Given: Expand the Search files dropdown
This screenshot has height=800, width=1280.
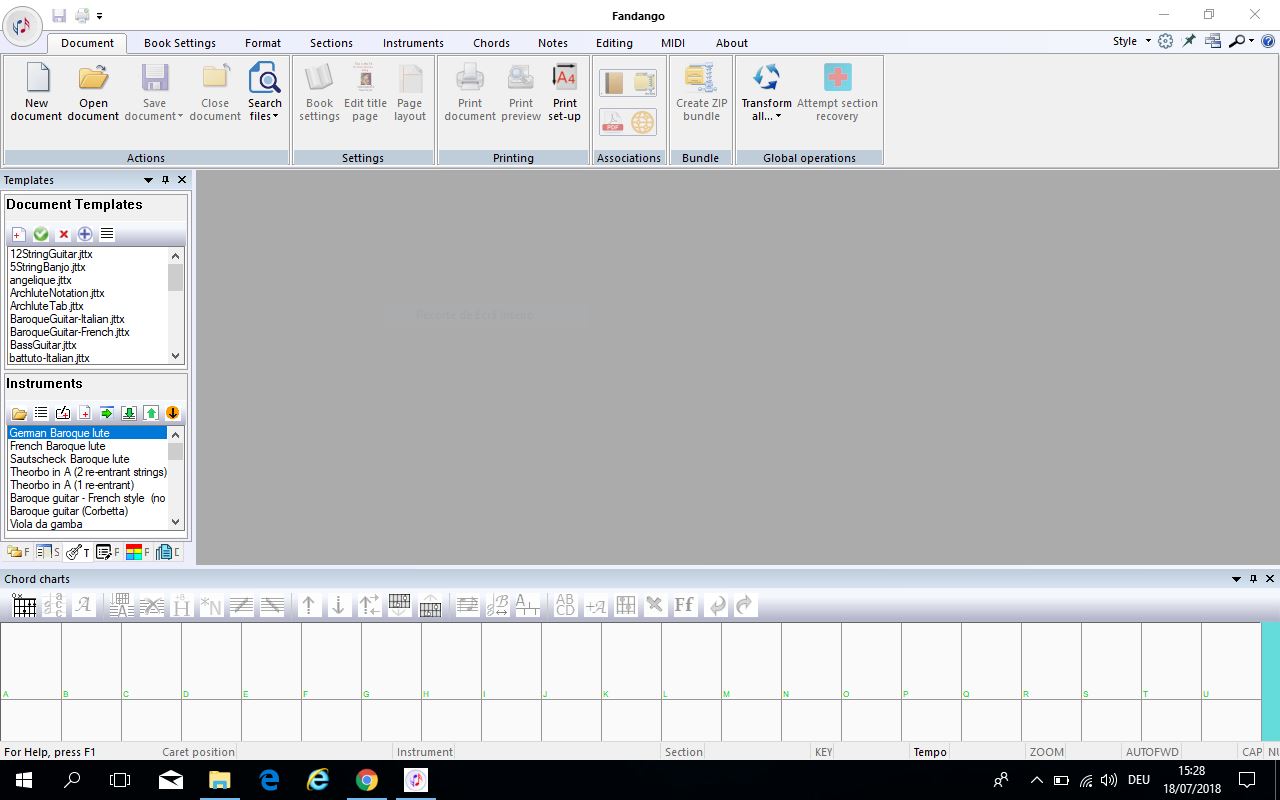Looking at the screenshot, I should (x=265, y=116).
